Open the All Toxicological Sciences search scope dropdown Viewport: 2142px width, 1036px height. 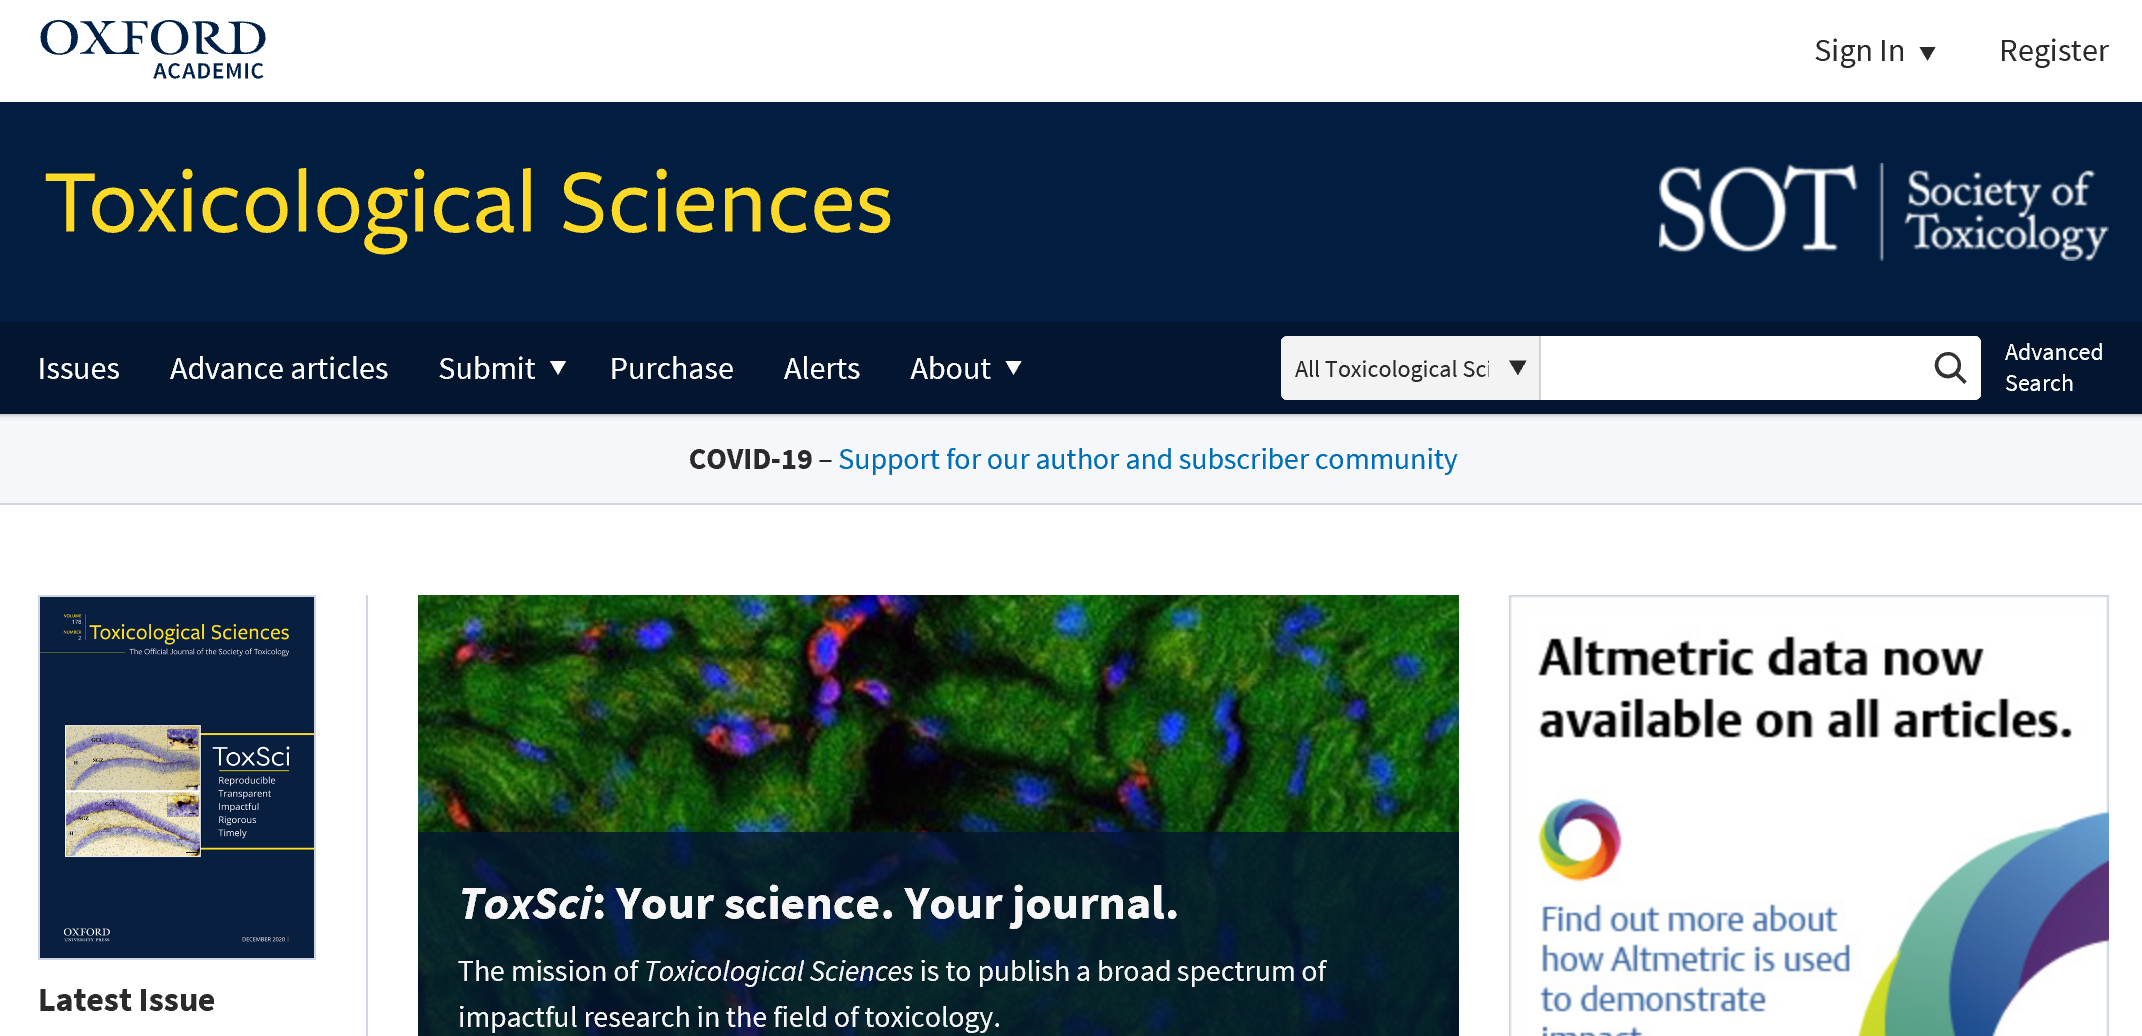(x=1410, y=368)
